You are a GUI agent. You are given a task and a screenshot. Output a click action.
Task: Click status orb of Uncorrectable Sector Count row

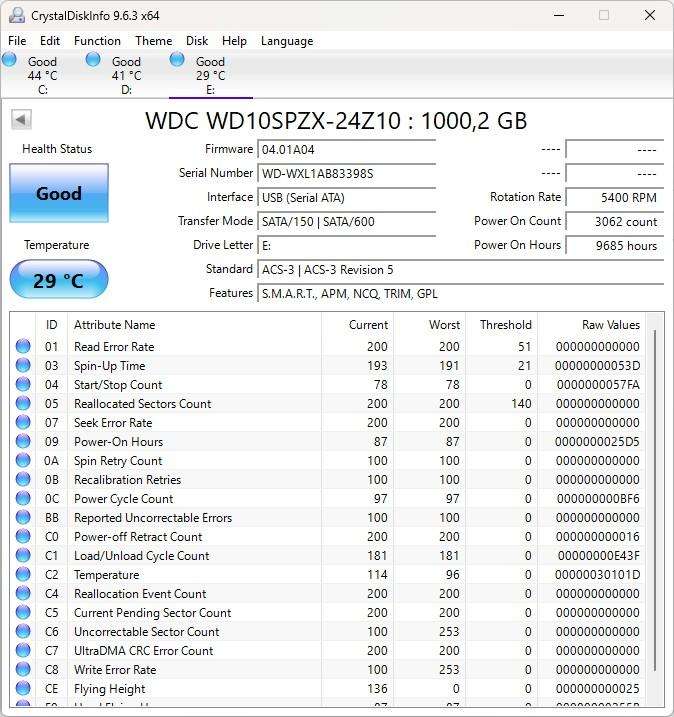(23, 631)
